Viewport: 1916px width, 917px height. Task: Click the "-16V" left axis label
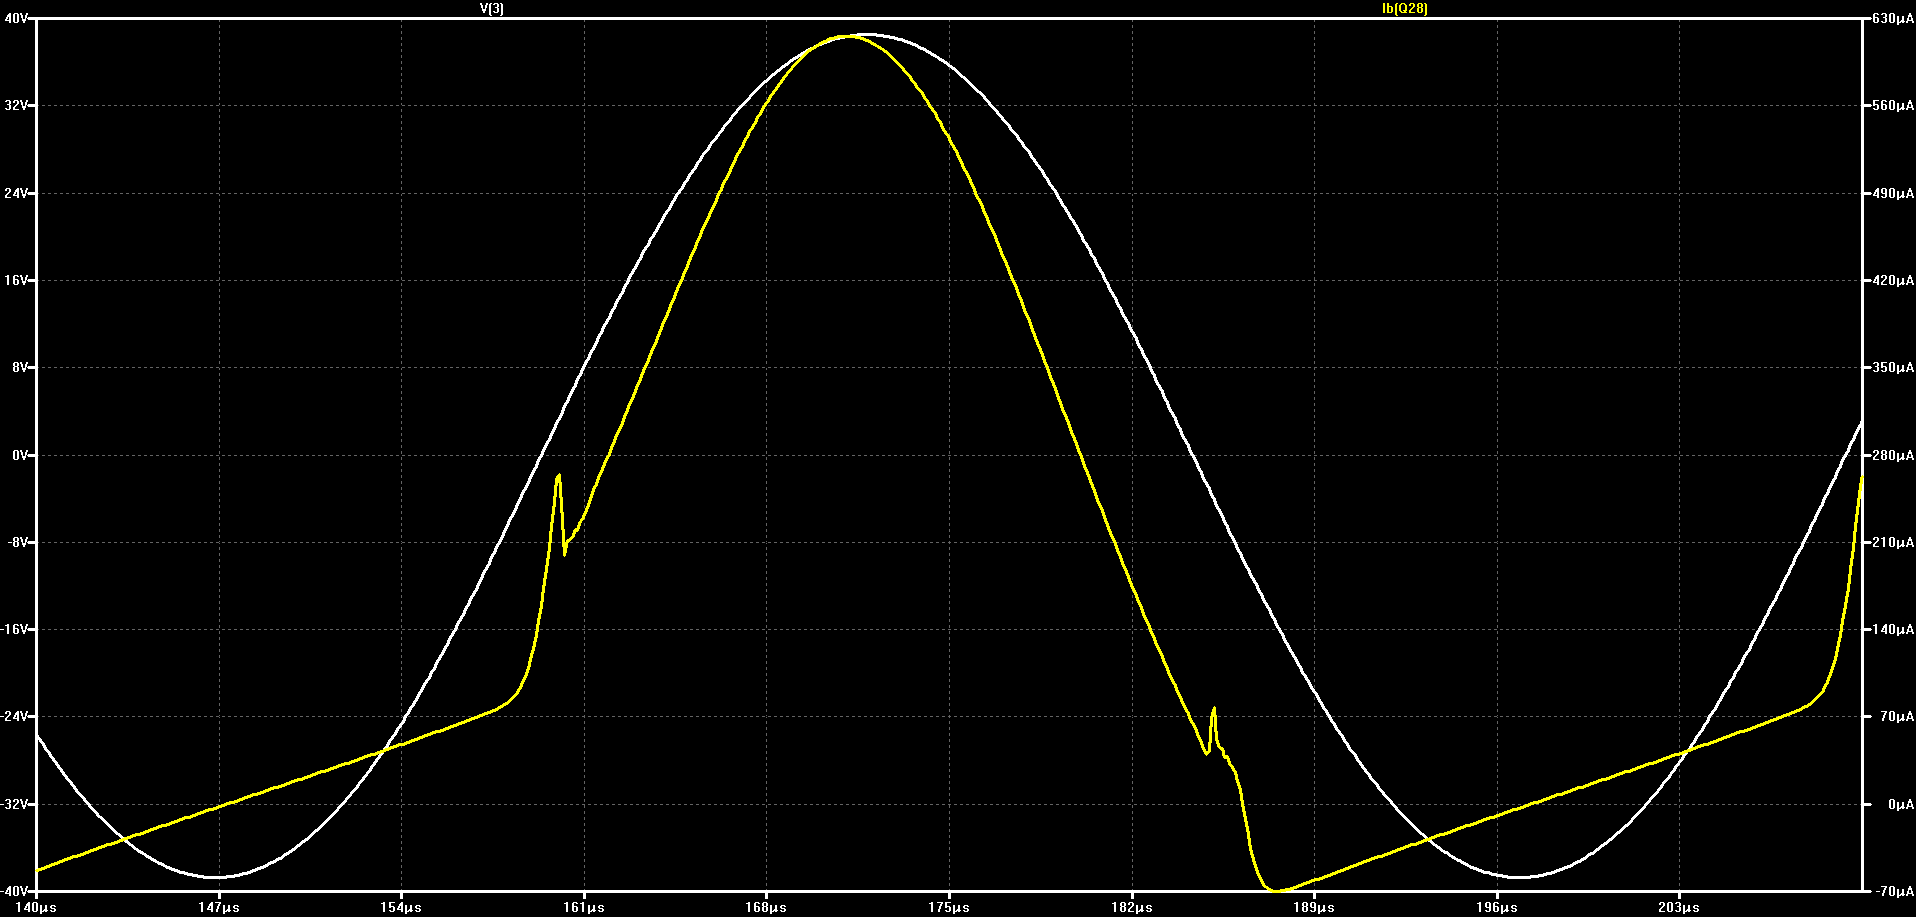[15, 629]
